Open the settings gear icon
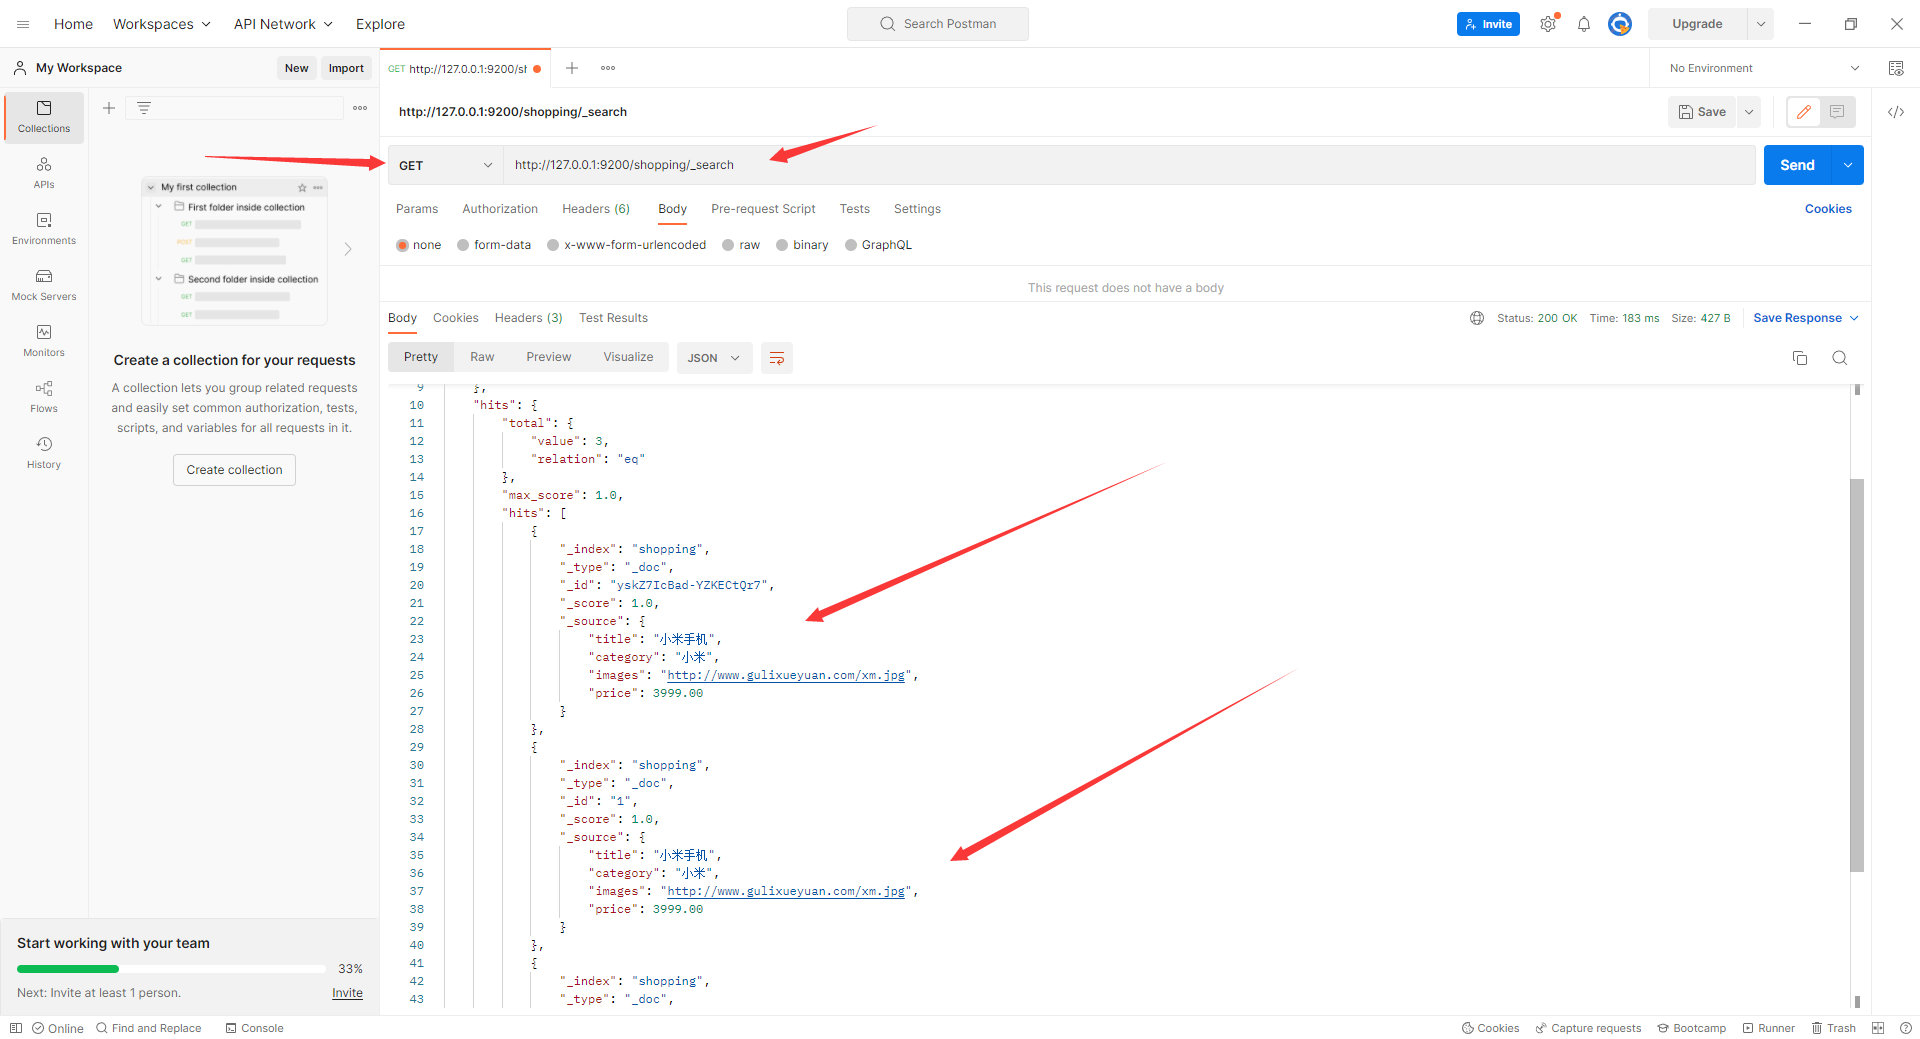 [1548, 24]
